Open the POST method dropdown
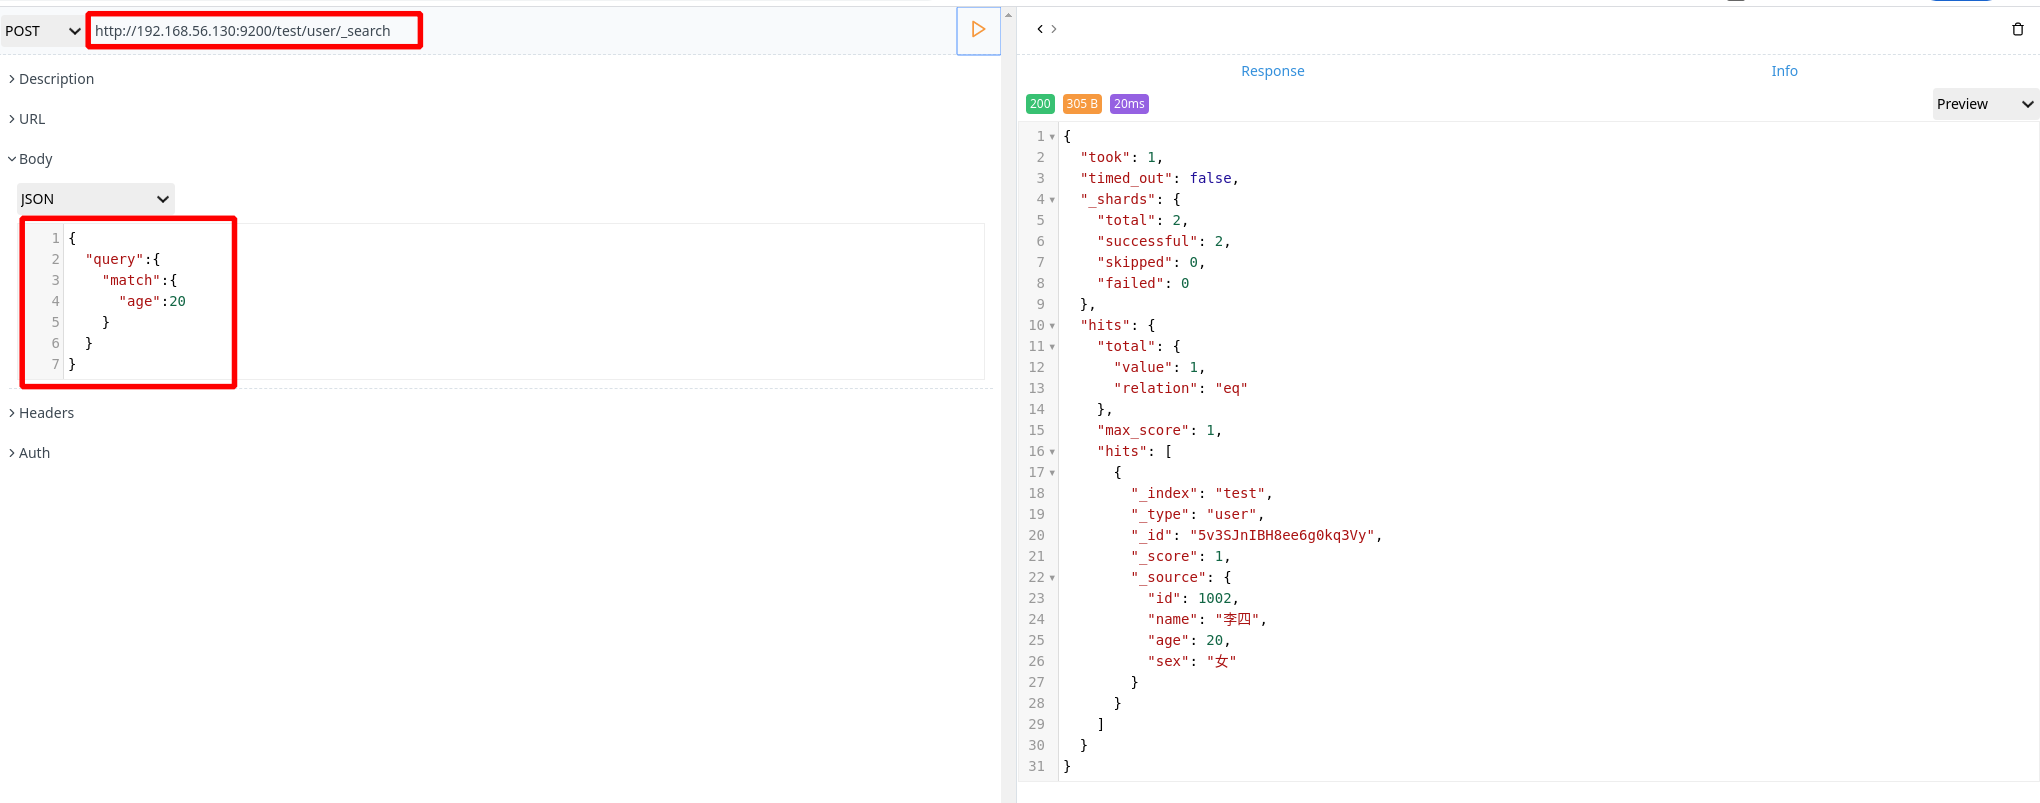The image size is (2040, 803). [x=42, y=31]
